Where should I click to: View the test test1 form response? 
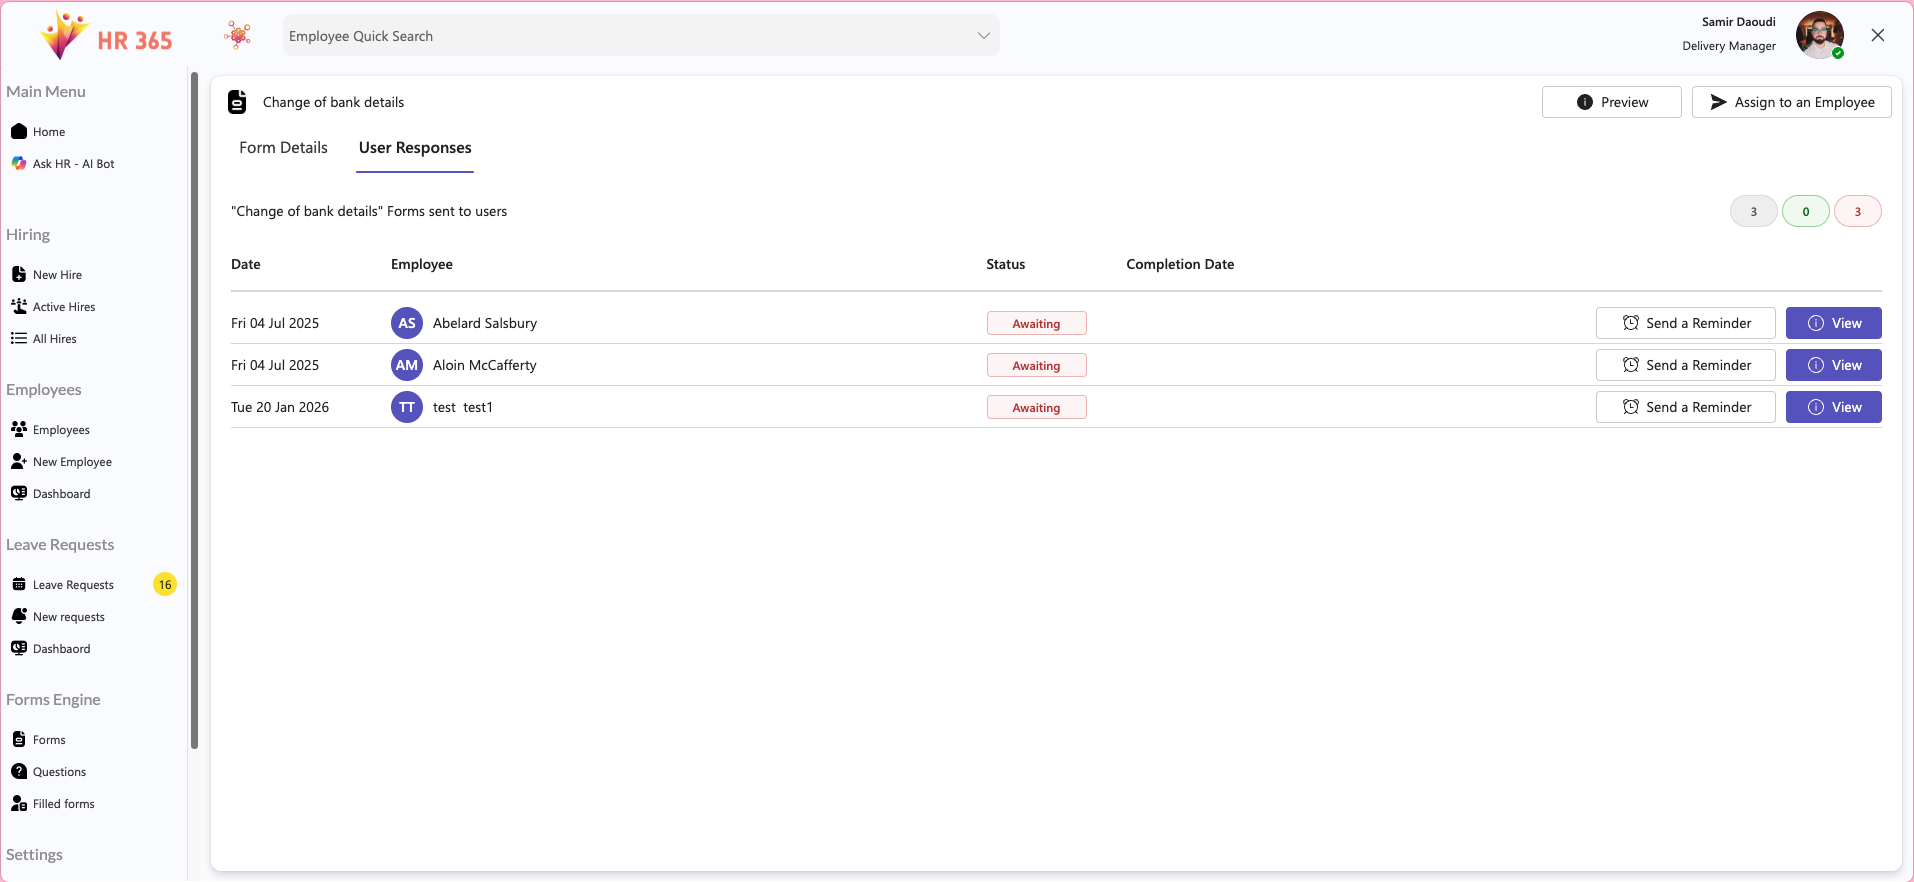click(x=1833, y=407)
